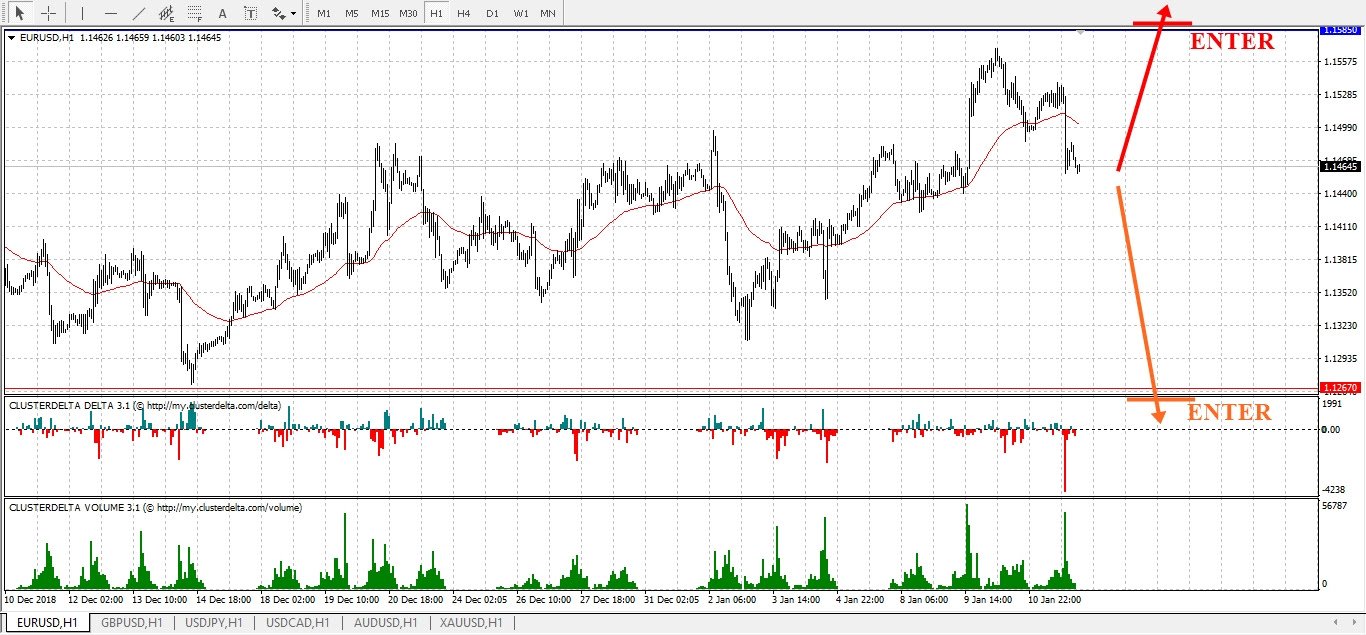Image resolution: width=1366 pixels, height=635 pixels.
Task: Toggle the H1 timeframe button
Action: [436, 14]
